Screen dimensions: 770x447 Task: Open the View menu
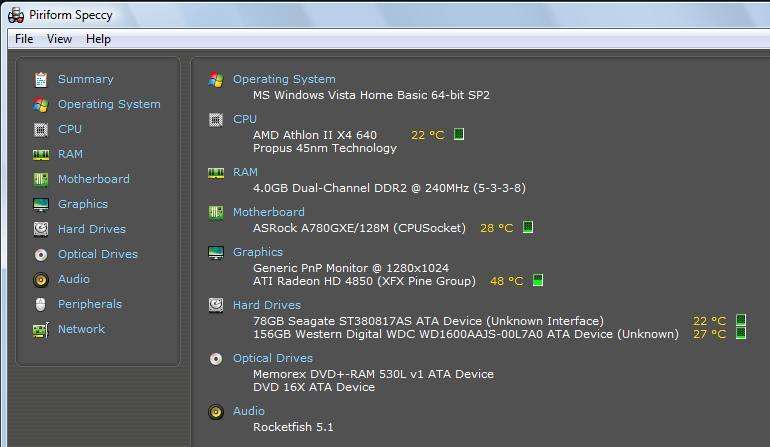pyautogui.click(x=59, y=39)
